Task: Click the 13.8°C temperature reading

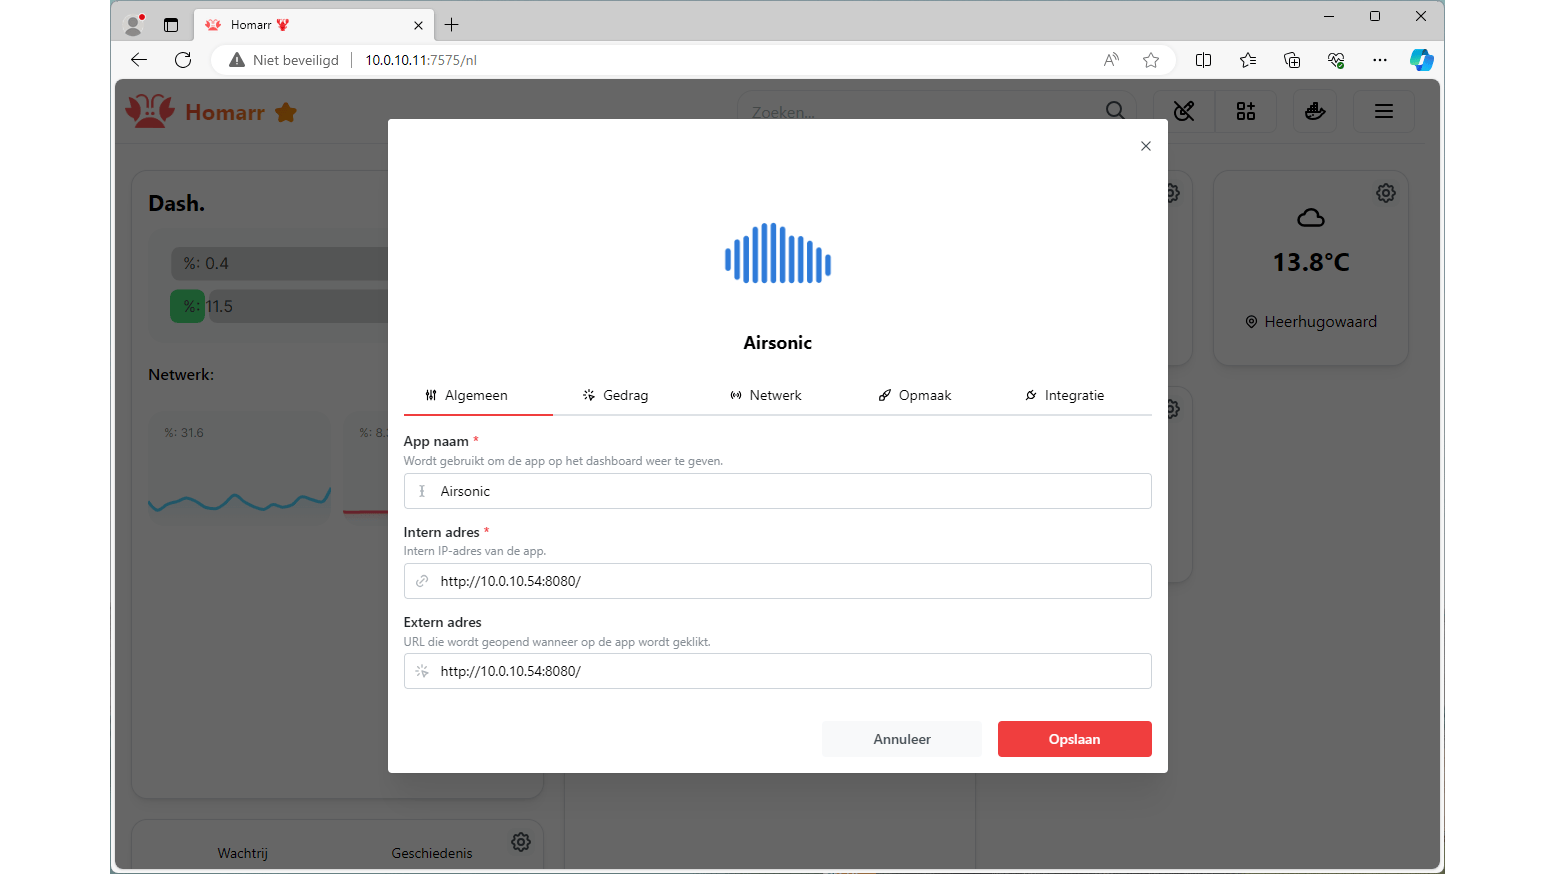Action: coord(1311,262)
